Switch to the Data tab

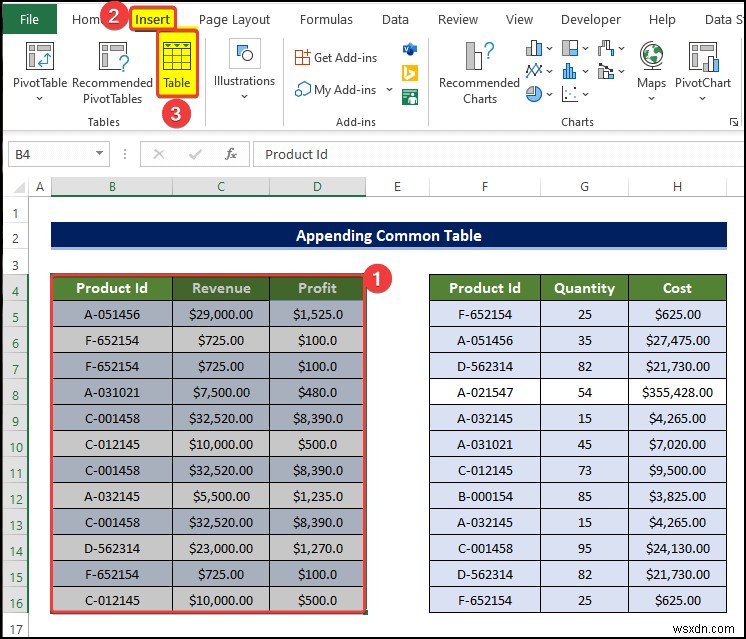click(x=395, y=20)
